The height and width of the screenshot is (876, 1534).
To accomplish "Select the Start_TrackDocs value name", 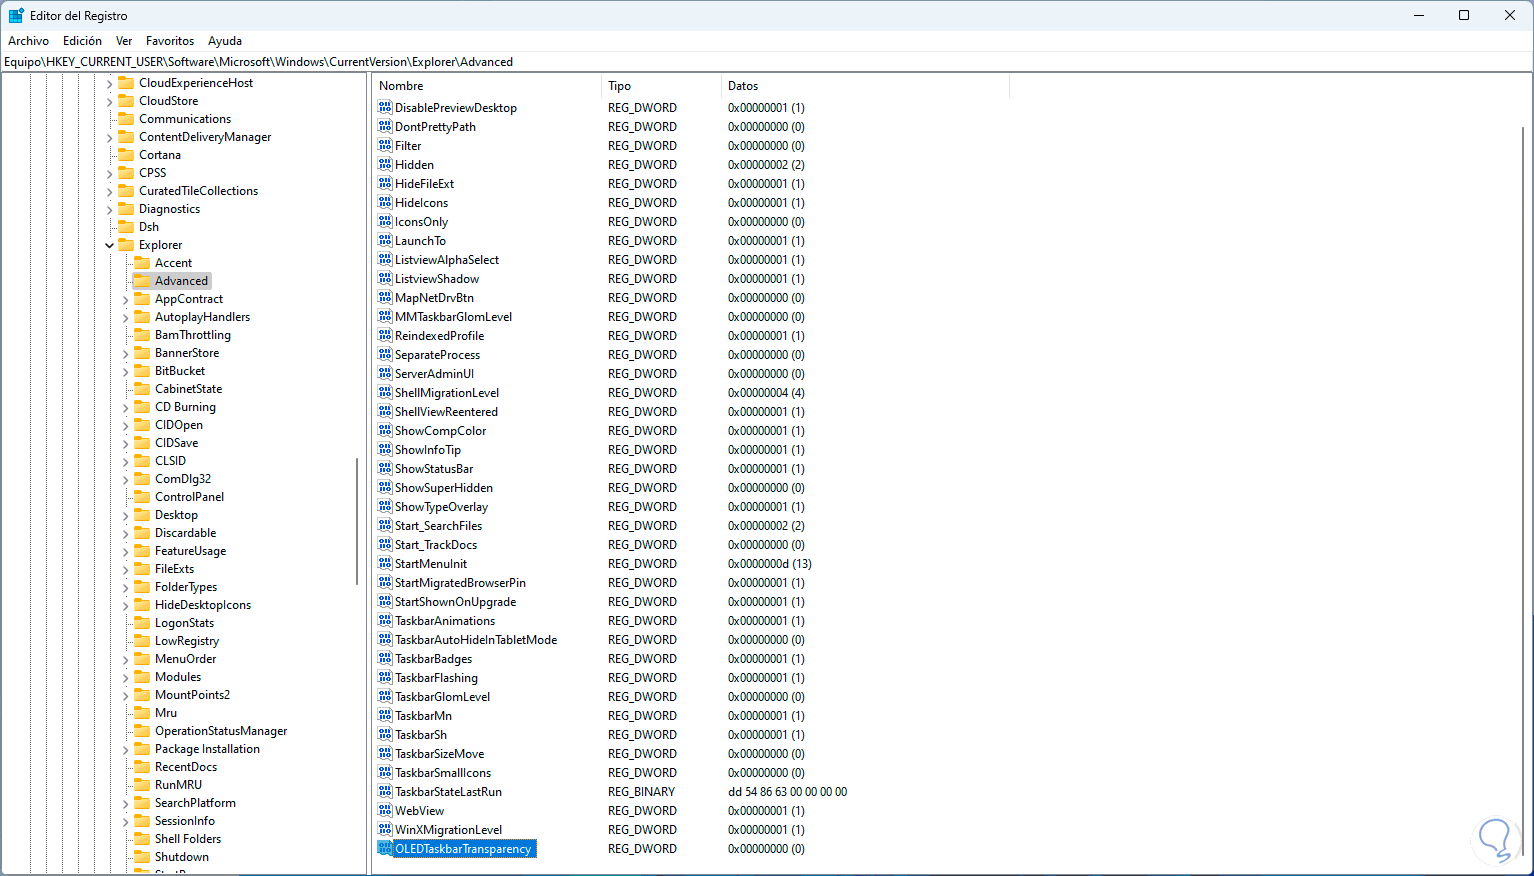I will pyautogui.click(x=436, y=544).
